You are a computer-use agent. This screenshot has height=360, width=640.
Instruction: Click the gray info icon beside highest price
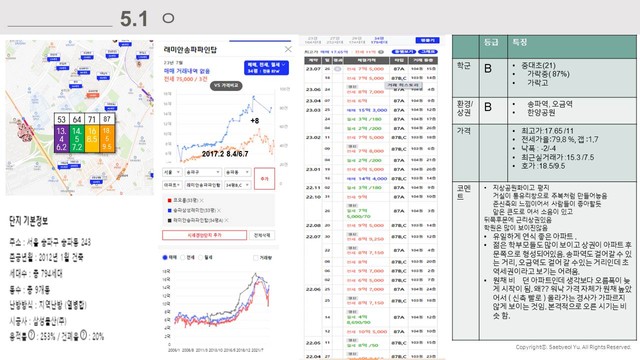click(380, 52)
